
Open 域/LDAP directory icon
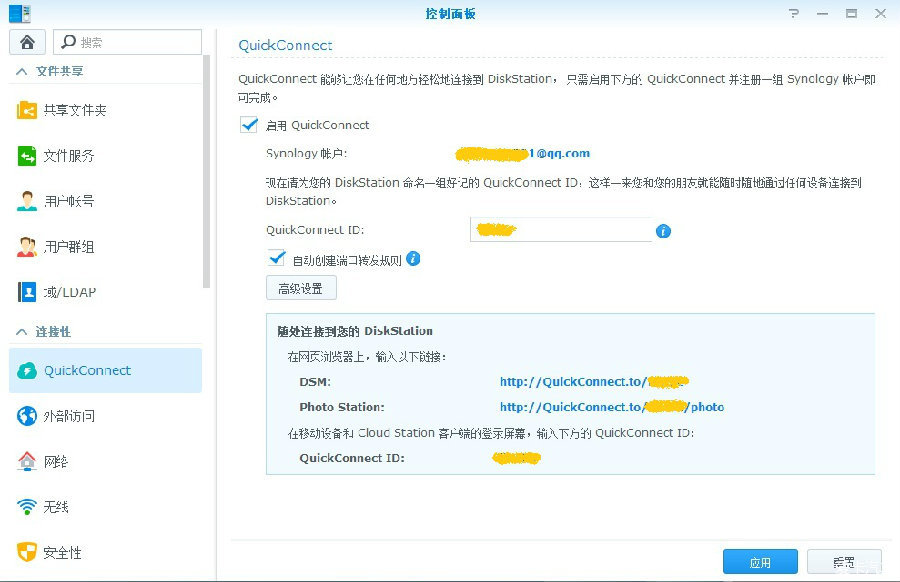coord(27,292)
